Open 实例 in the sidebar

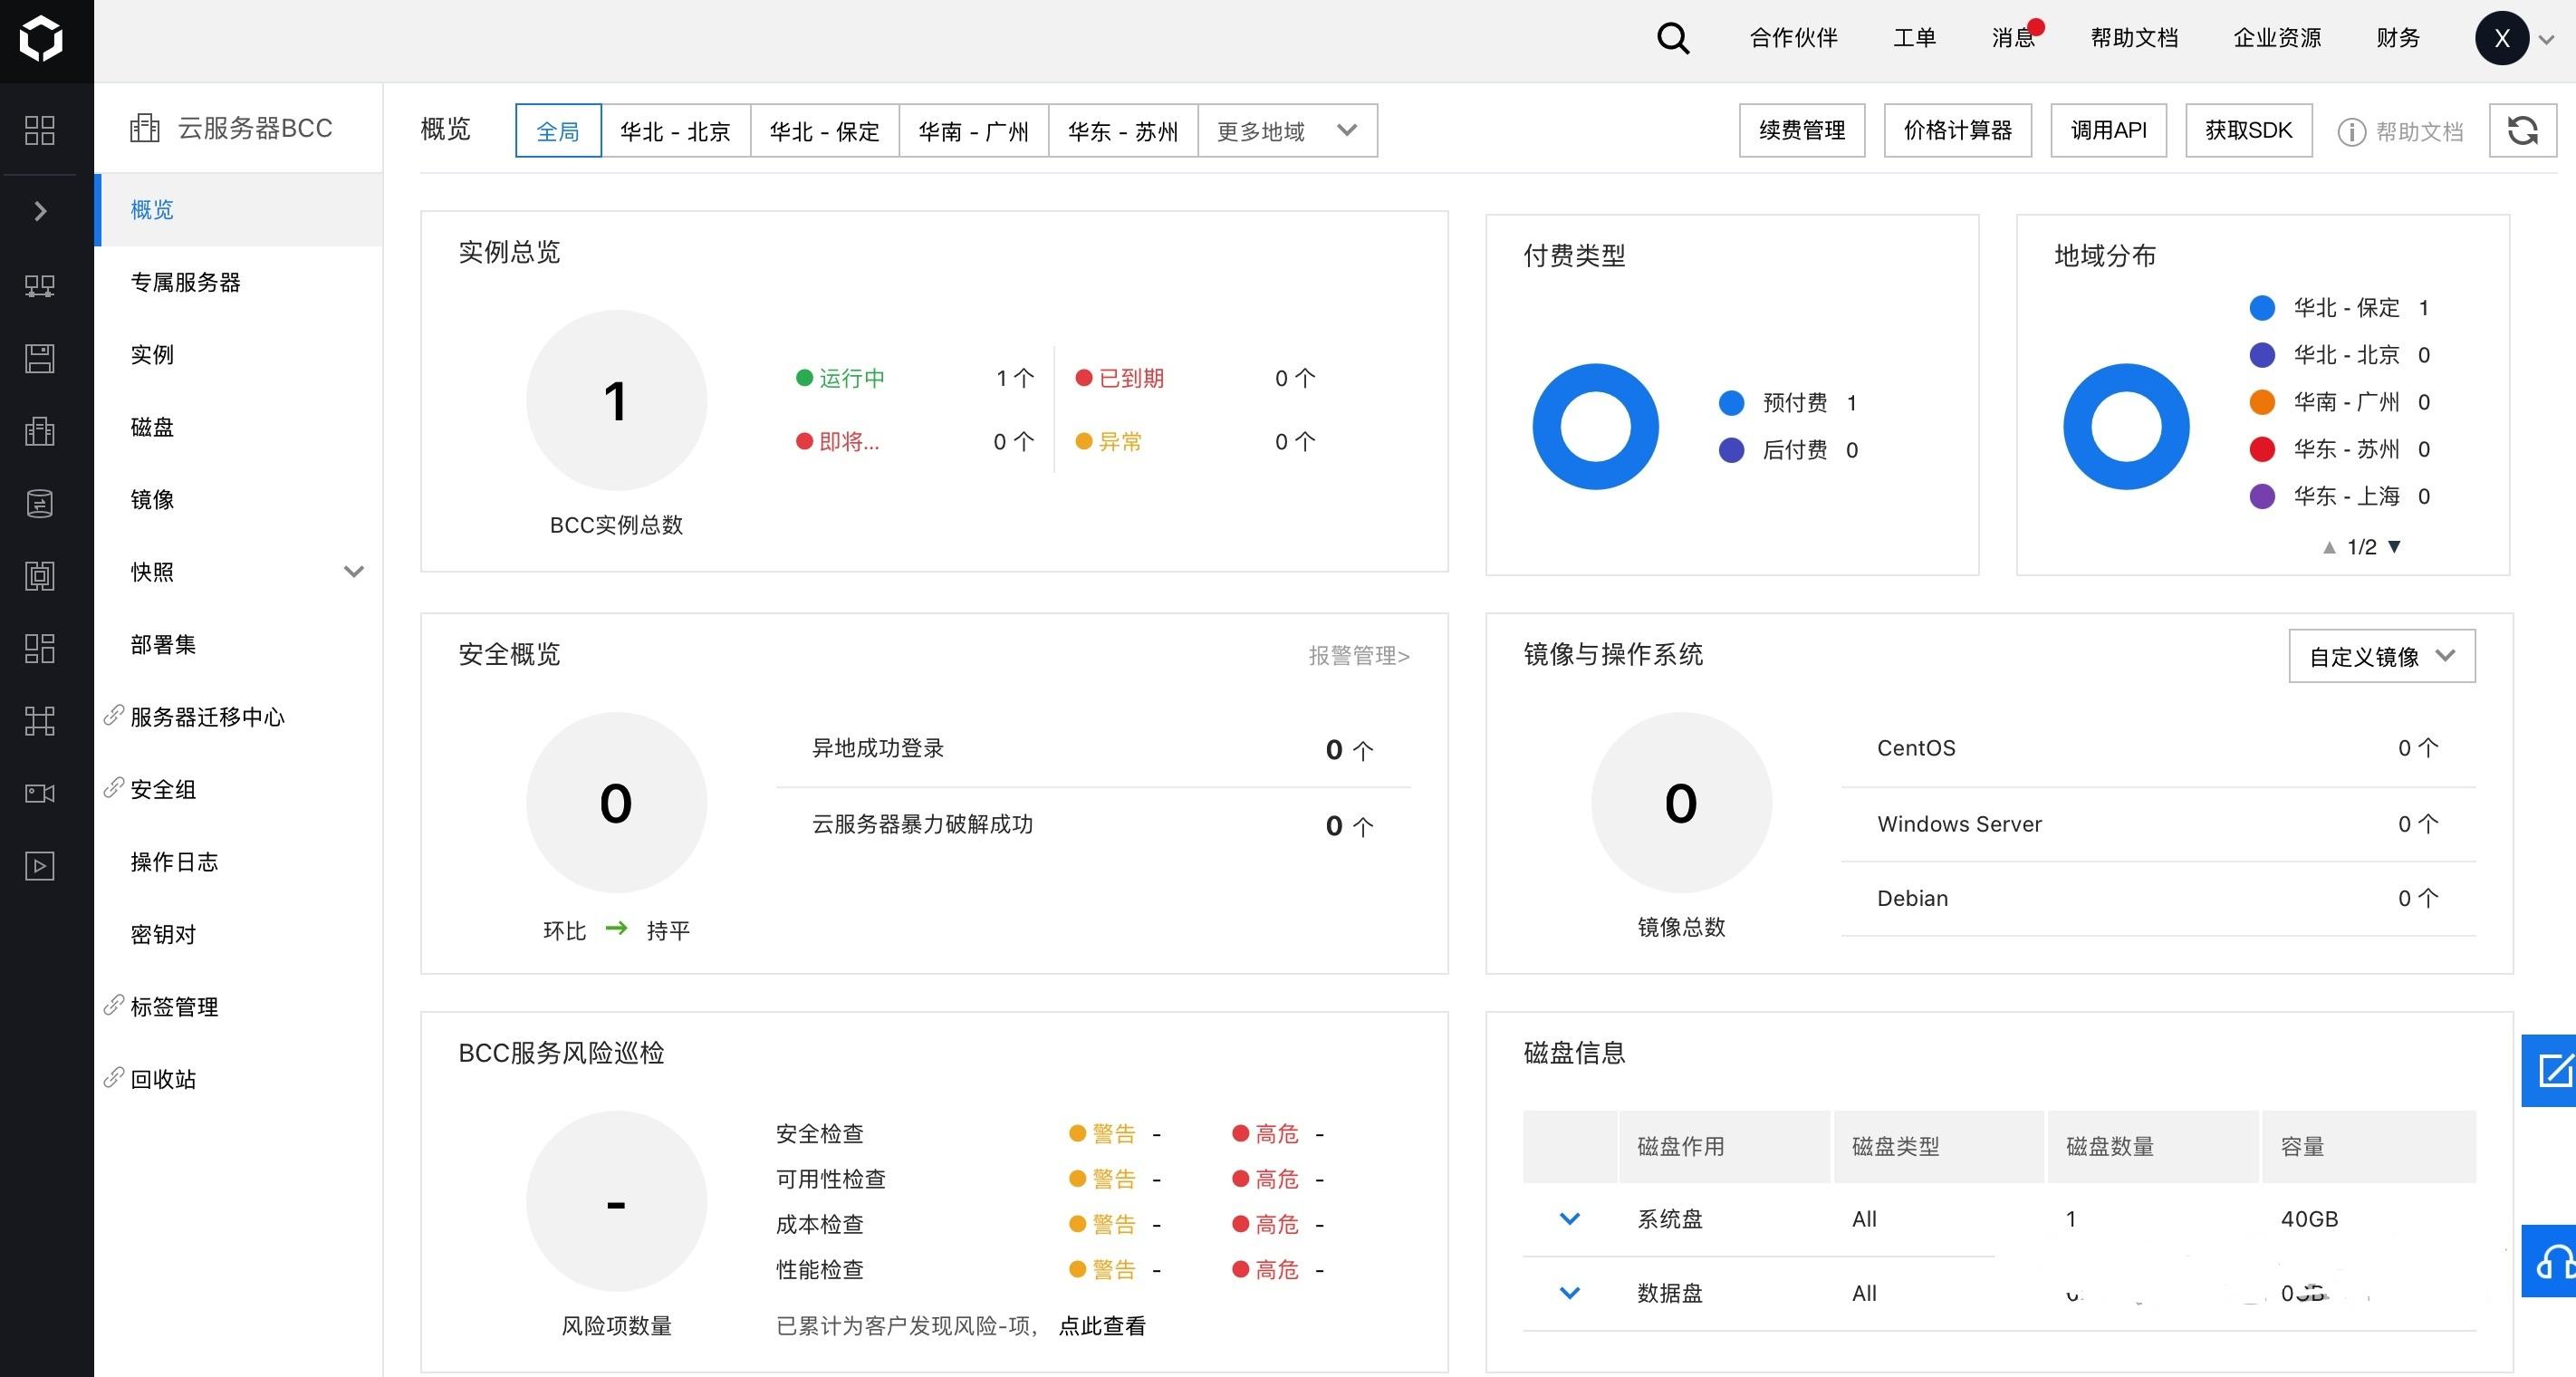240,355
